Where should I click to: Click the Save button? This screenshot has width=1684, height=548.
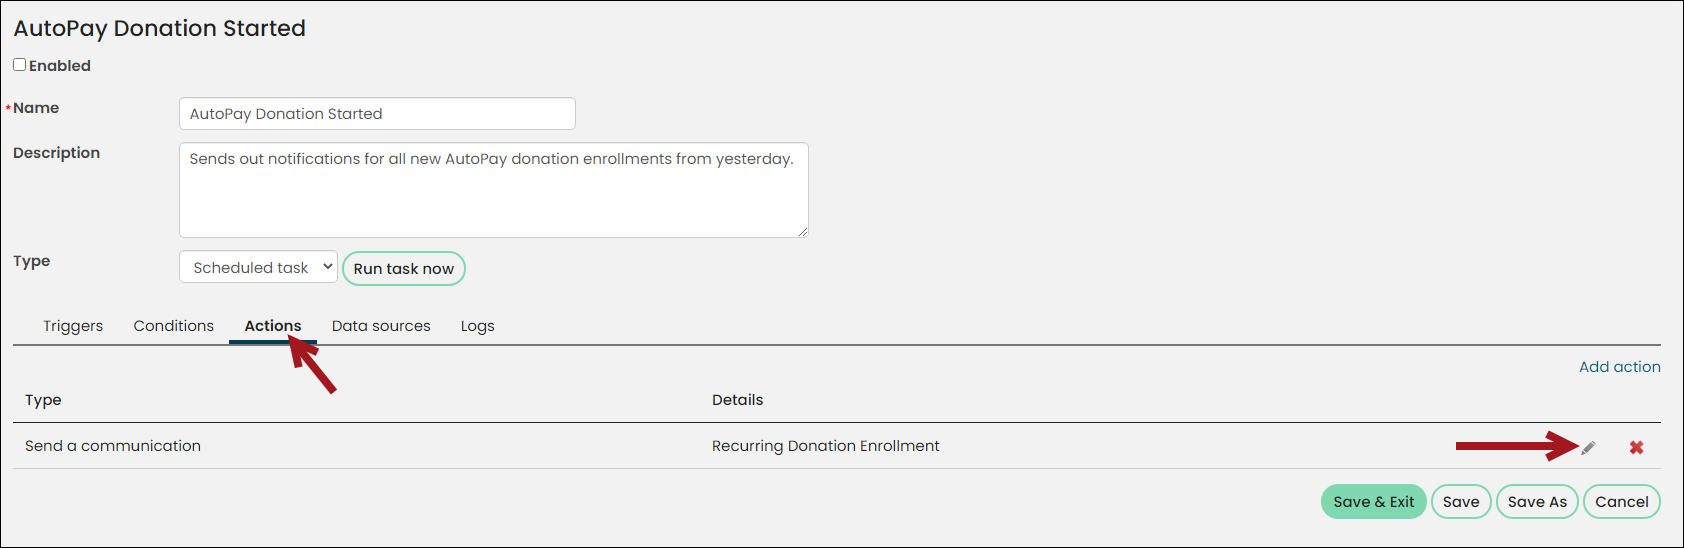coord(1461,502)
